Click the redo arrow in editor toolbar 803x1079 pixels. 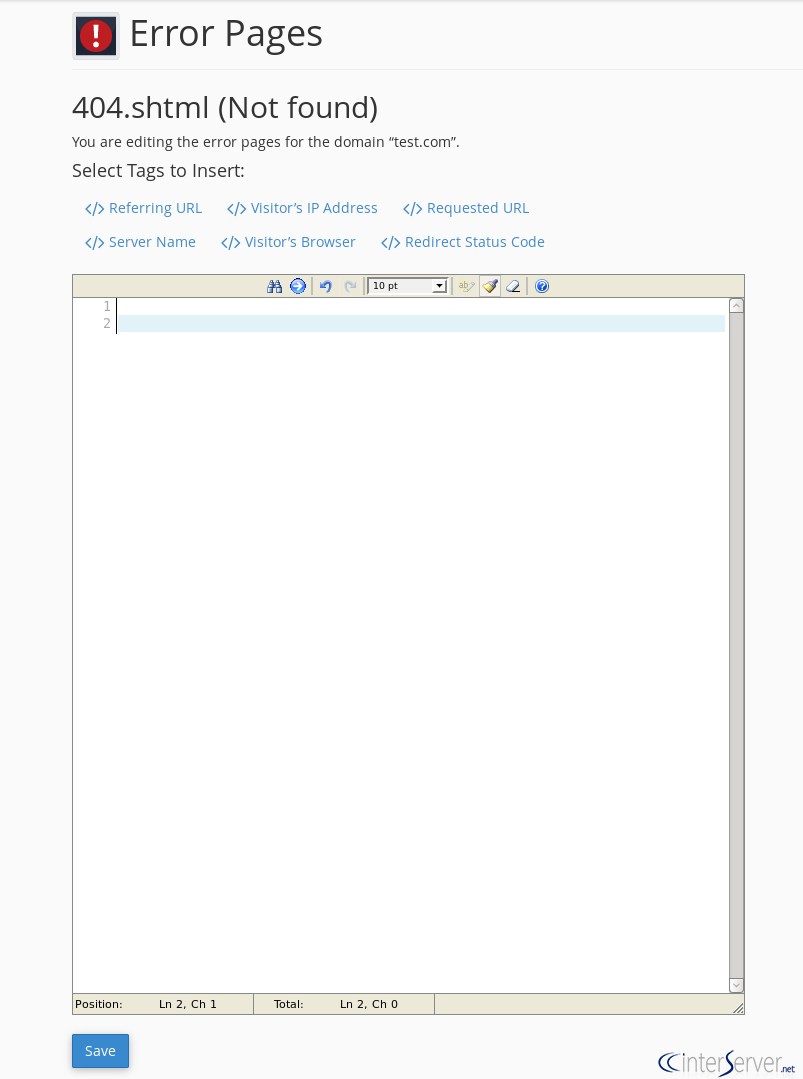350,286
